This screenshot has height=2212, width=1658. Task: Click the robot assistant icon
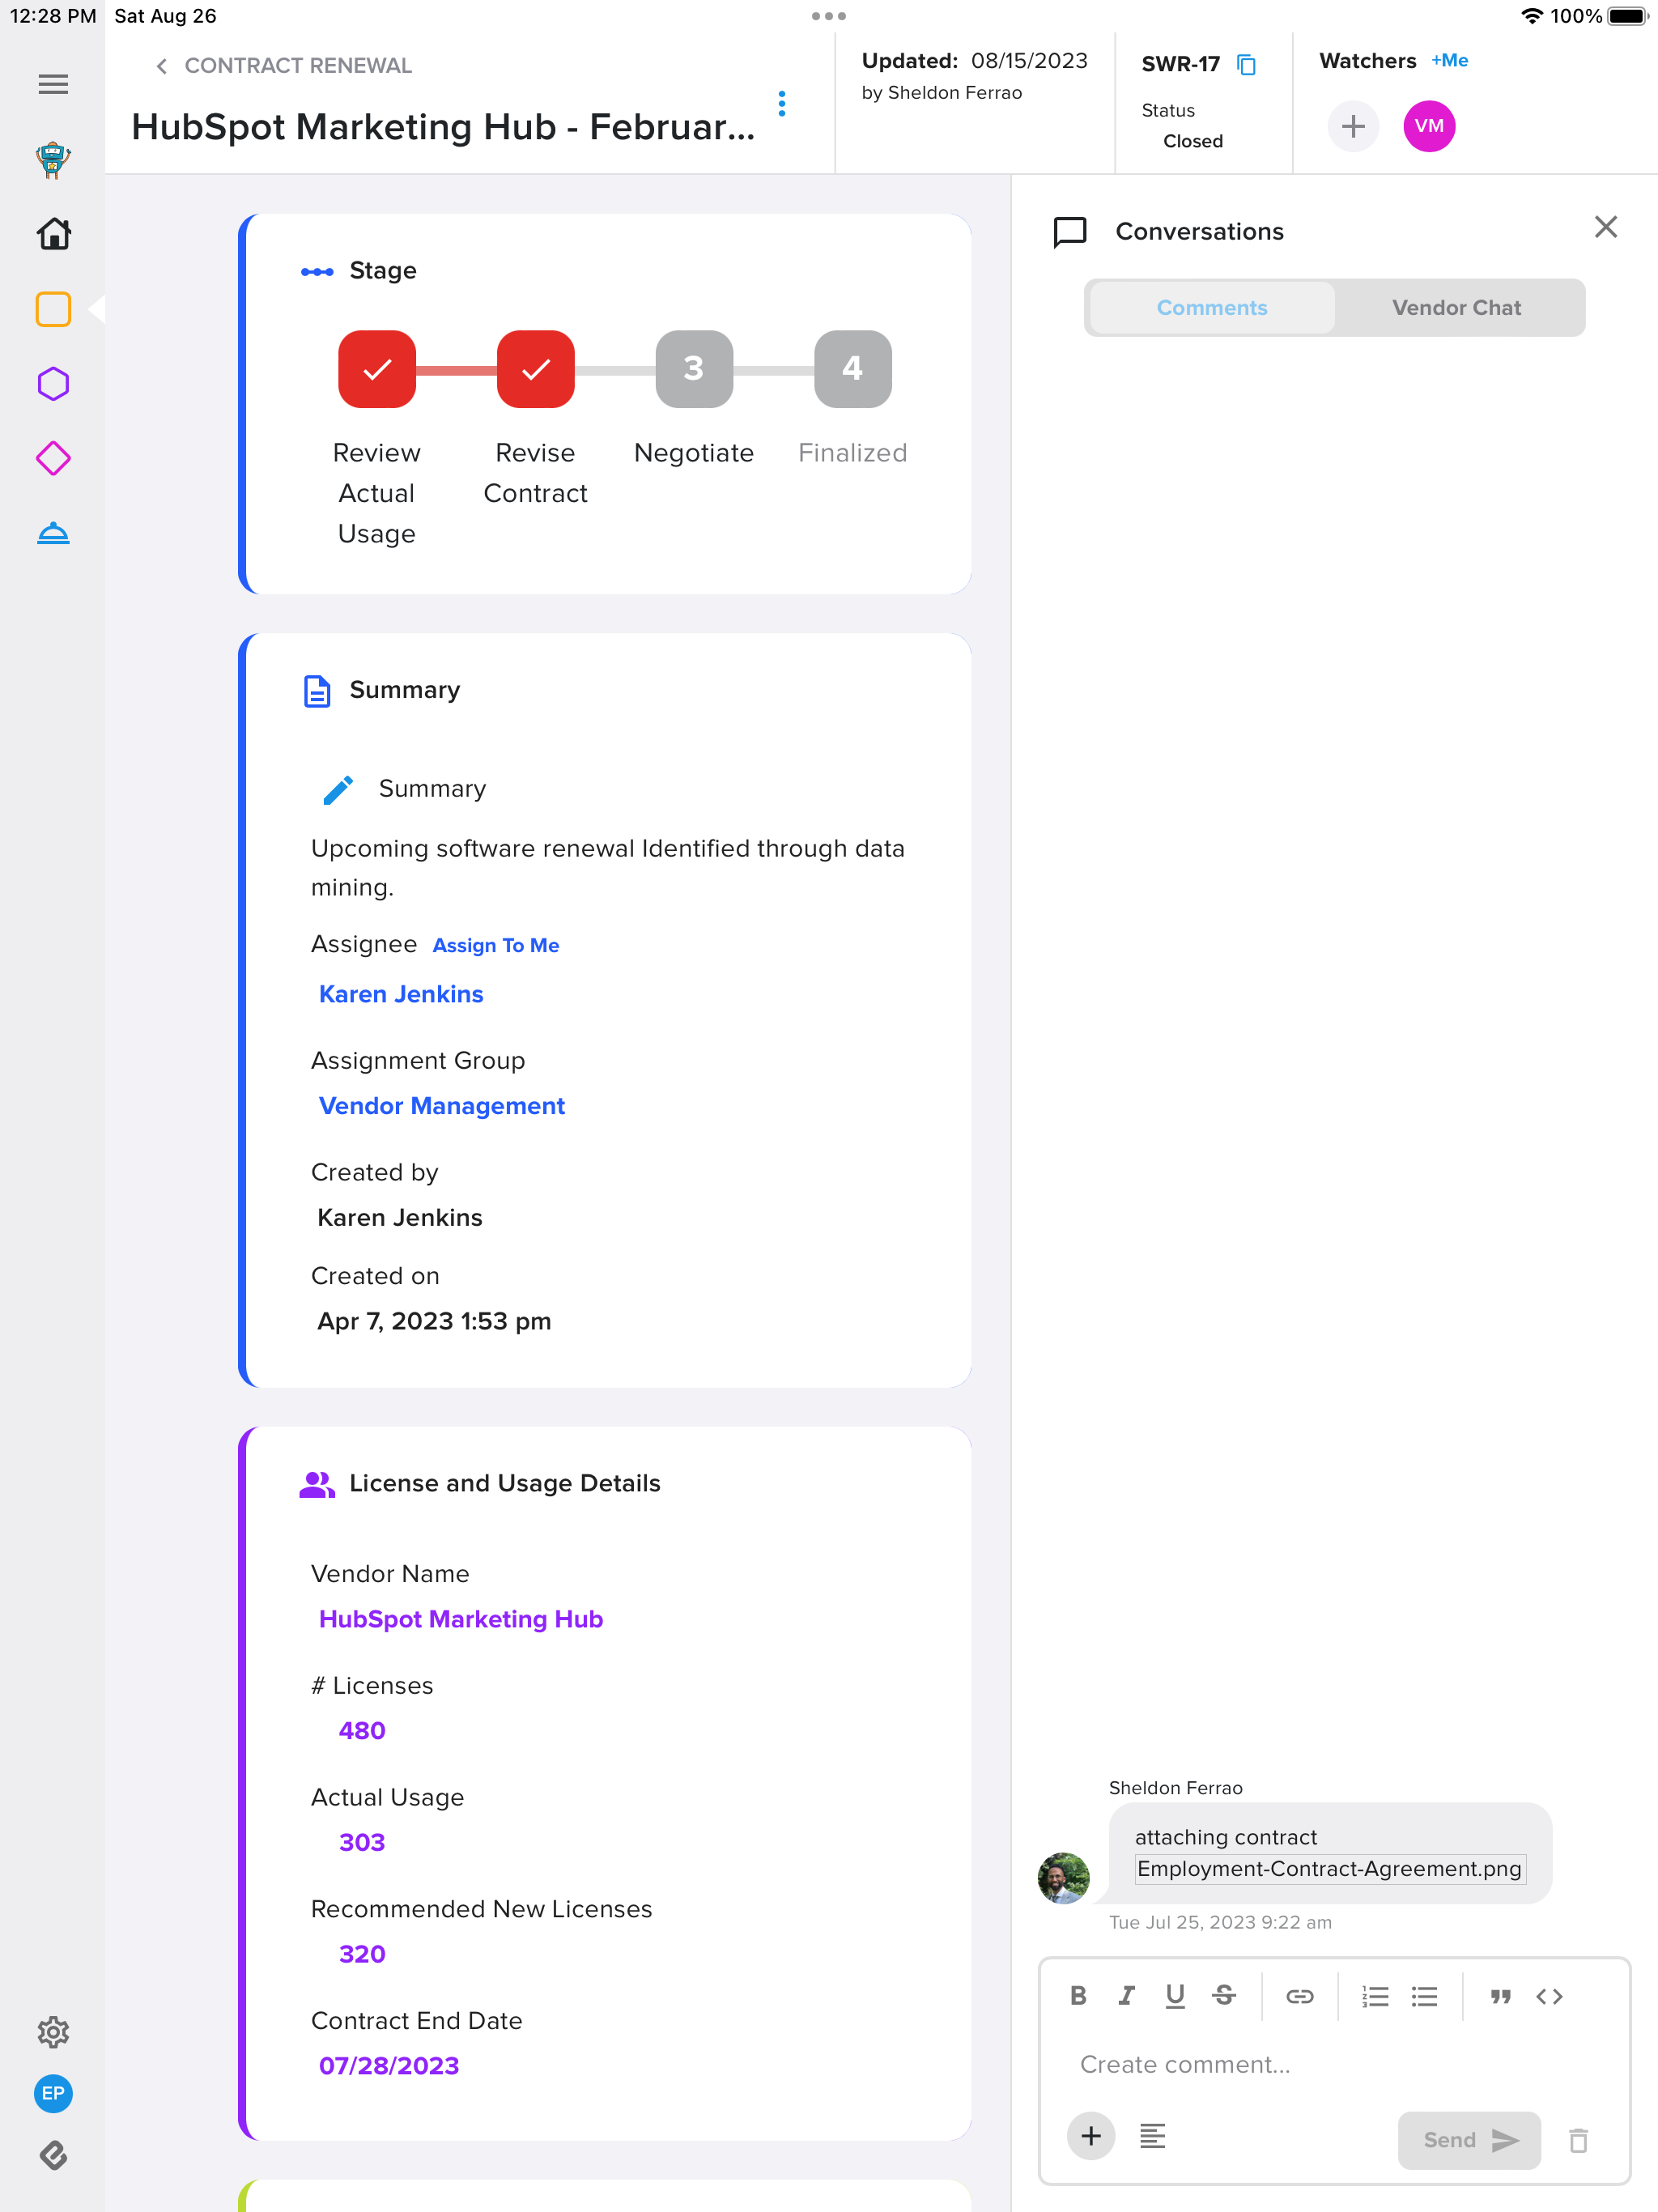click(53, 160)
